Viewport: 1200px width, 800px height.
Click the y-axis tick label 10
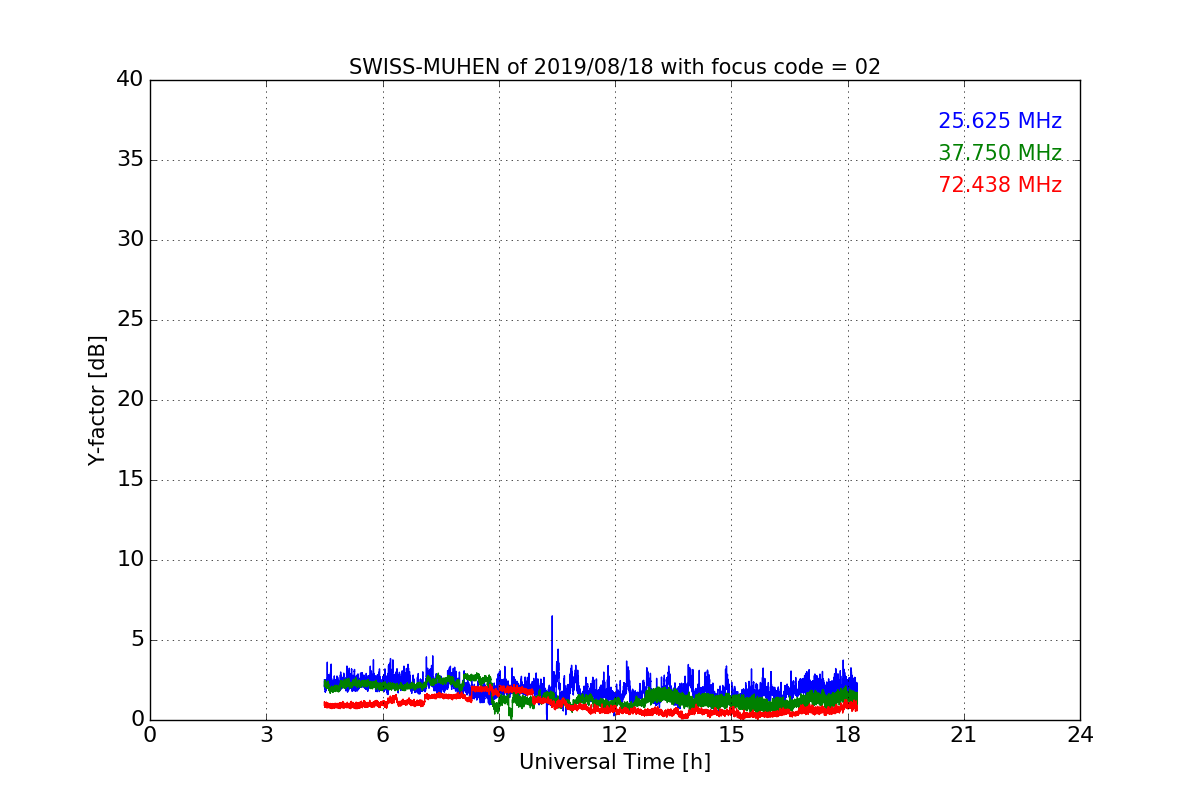point(130,559)
